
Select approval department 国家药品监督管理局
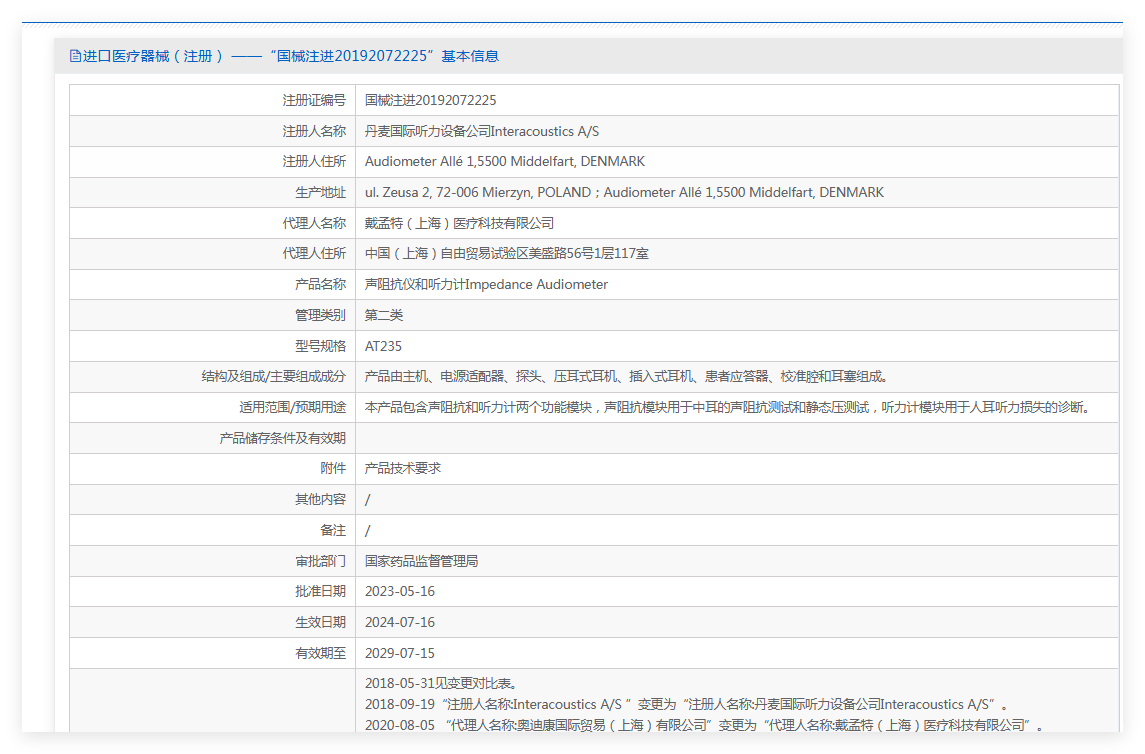[421, 561]
